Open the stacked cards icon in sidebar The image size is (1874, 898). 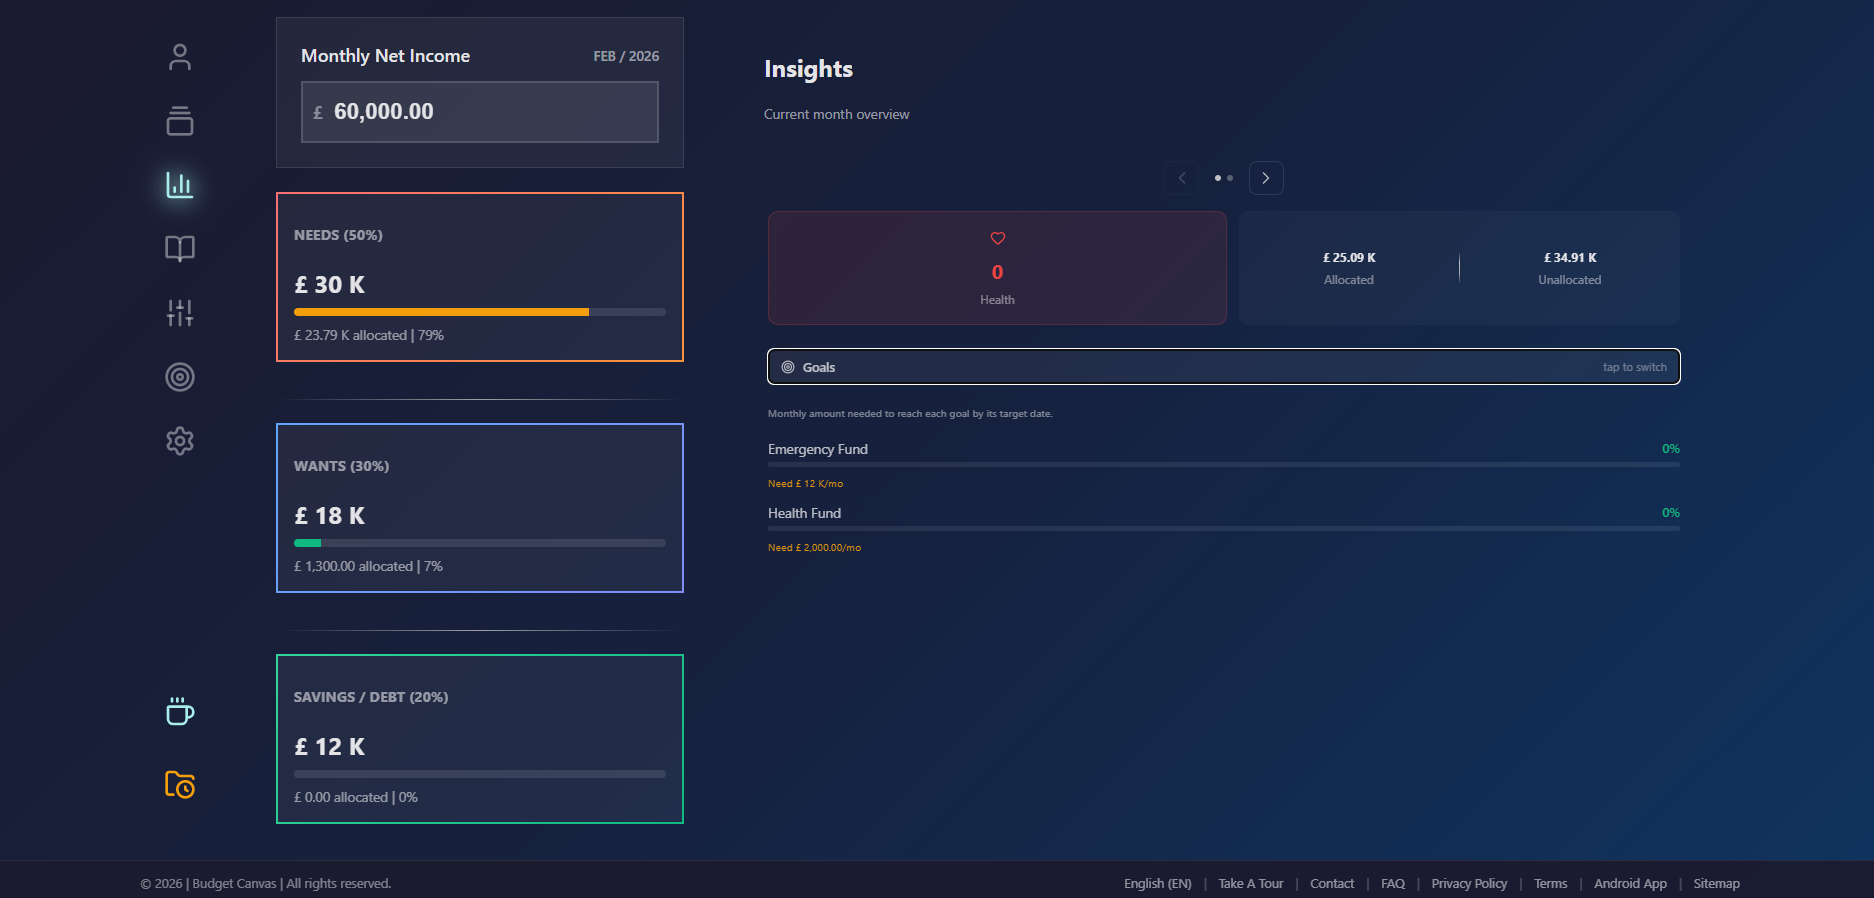[180, 121]
